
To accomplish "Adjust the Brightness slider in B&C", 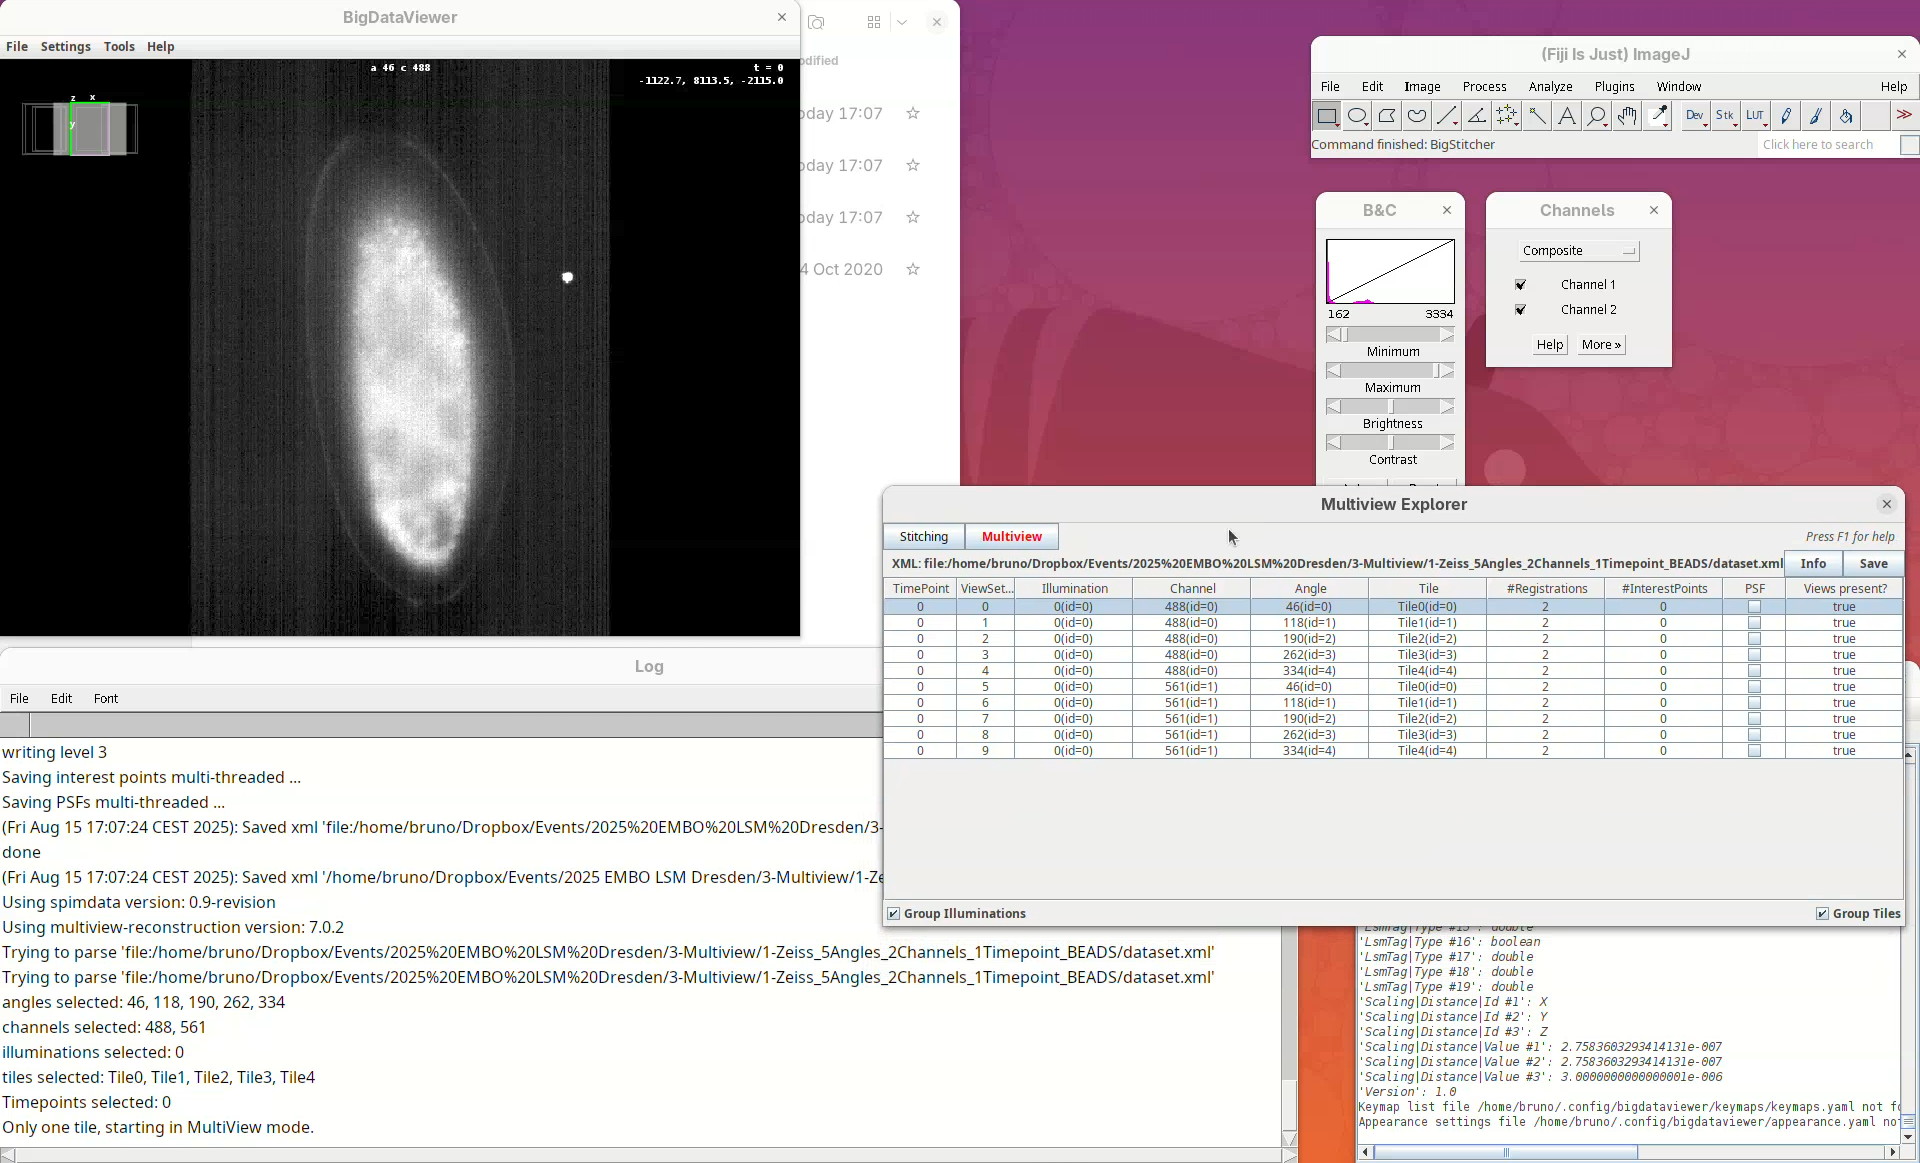I will click(x=1390, y=407).
